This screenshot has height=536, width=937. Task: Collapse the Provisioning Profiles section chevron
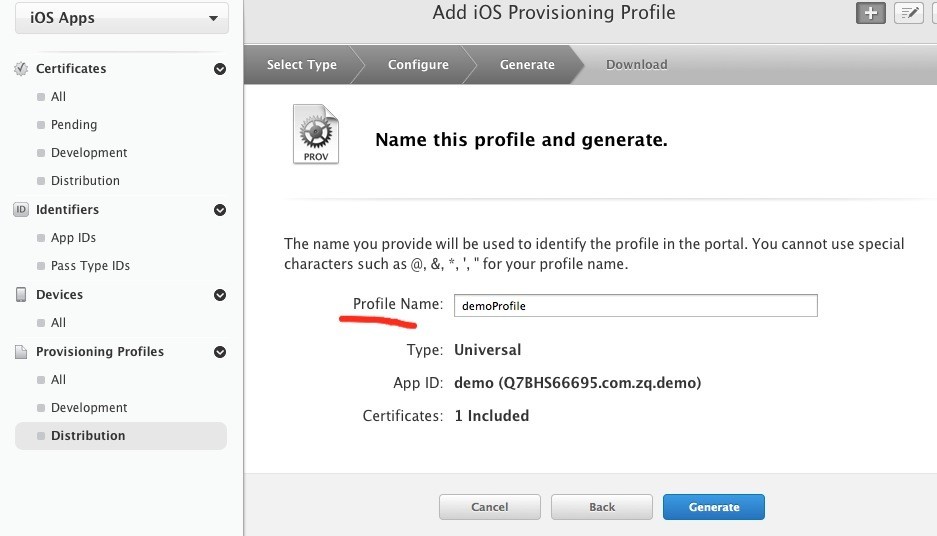[220, 352]
